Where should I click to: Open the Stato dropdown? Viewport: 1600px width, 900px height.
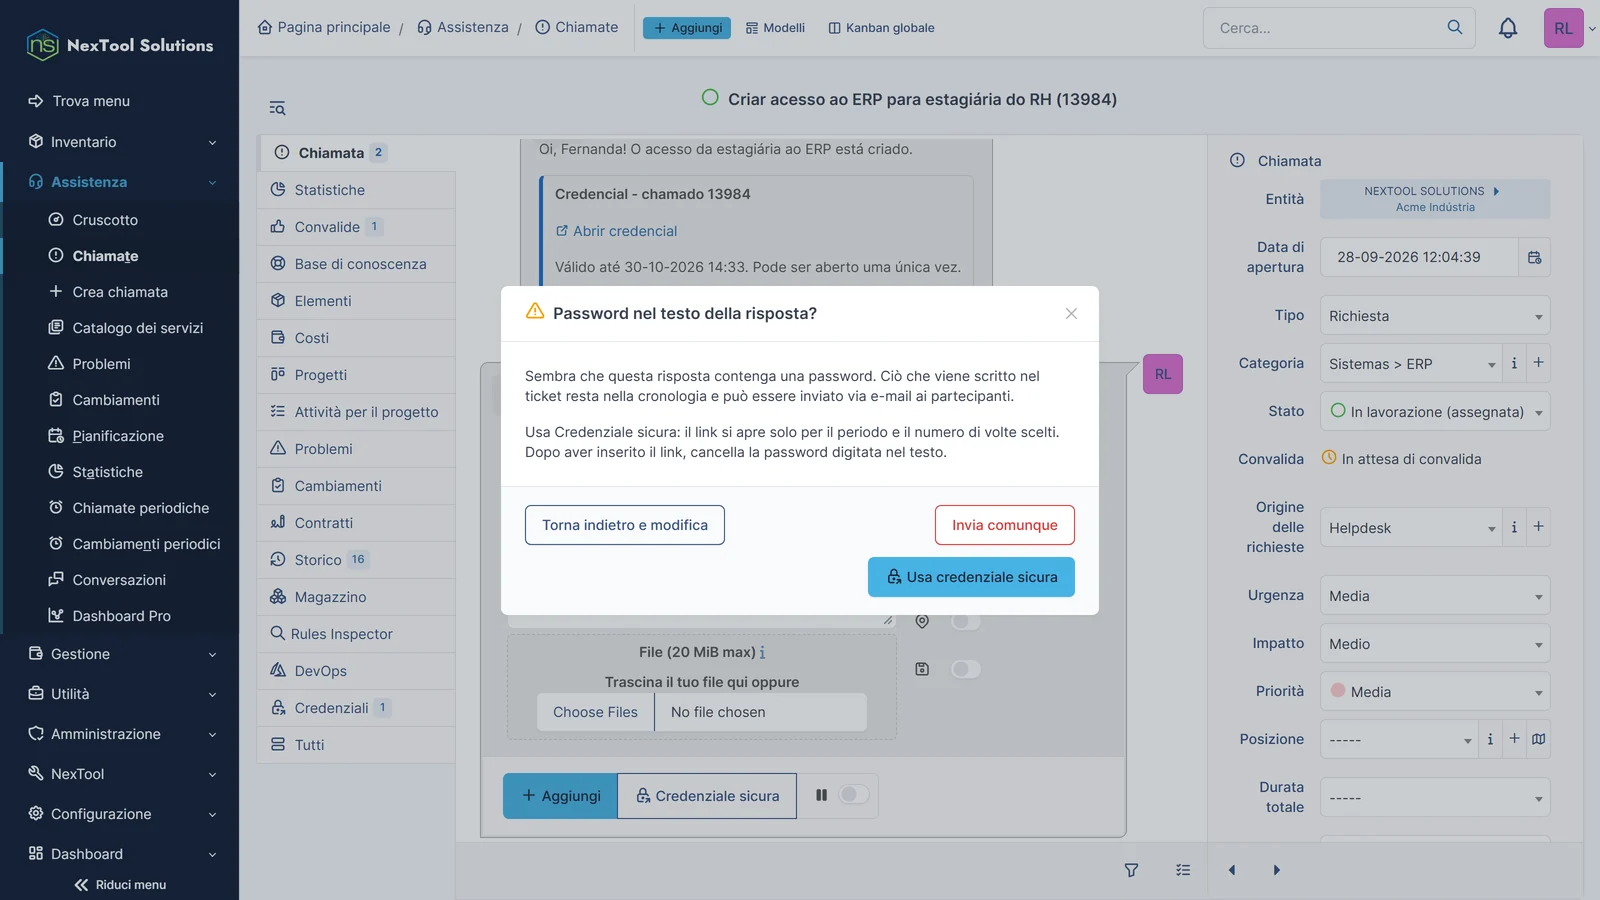1435,412
